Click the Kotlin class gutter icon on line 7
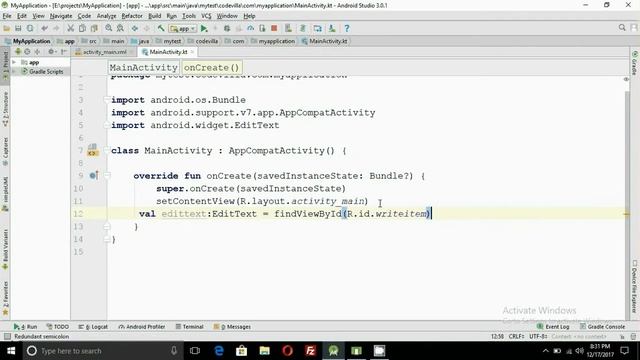 (92, 150)
